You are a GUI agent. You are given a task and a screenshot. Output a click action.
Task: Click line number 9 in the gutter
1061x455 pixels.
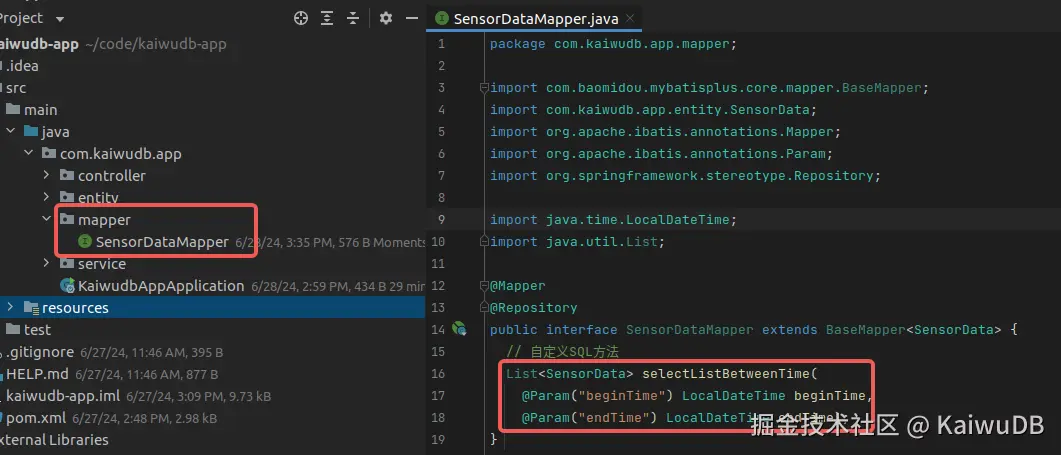point(441,220)
